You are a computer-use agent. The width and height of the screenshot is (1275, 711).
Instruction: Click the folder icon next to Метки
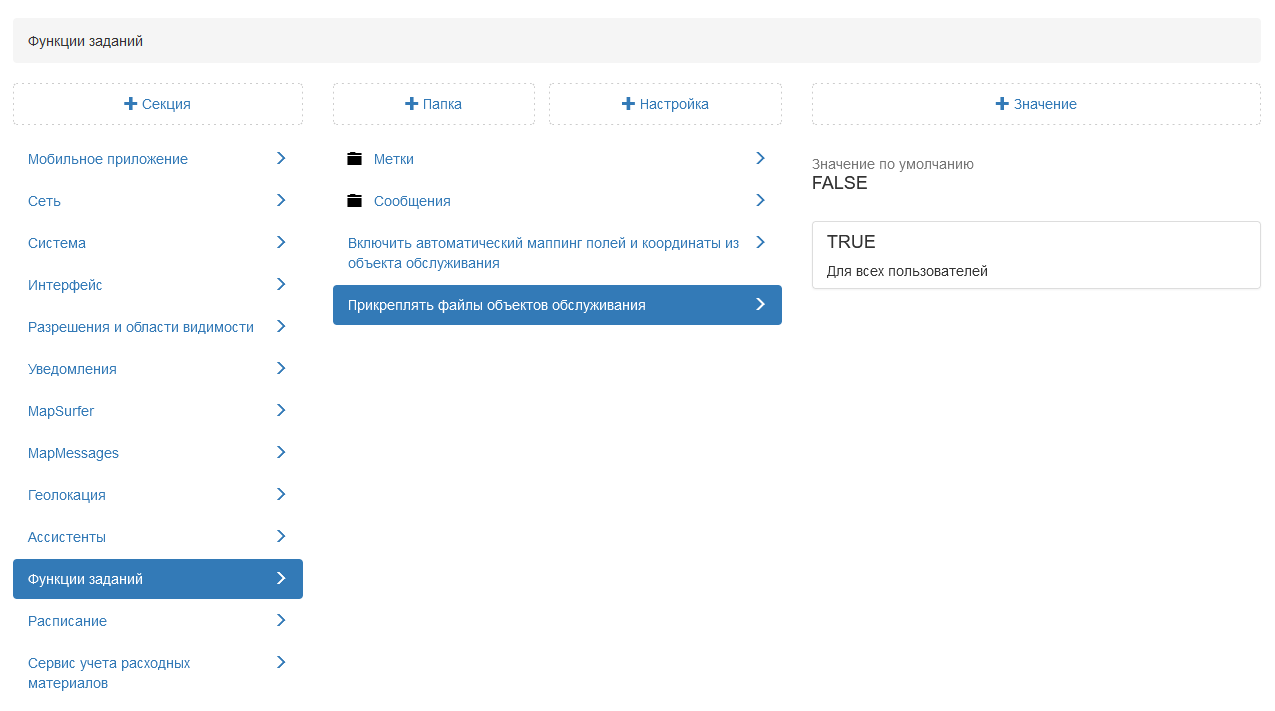pyautogui.click(x=354, y=159)
